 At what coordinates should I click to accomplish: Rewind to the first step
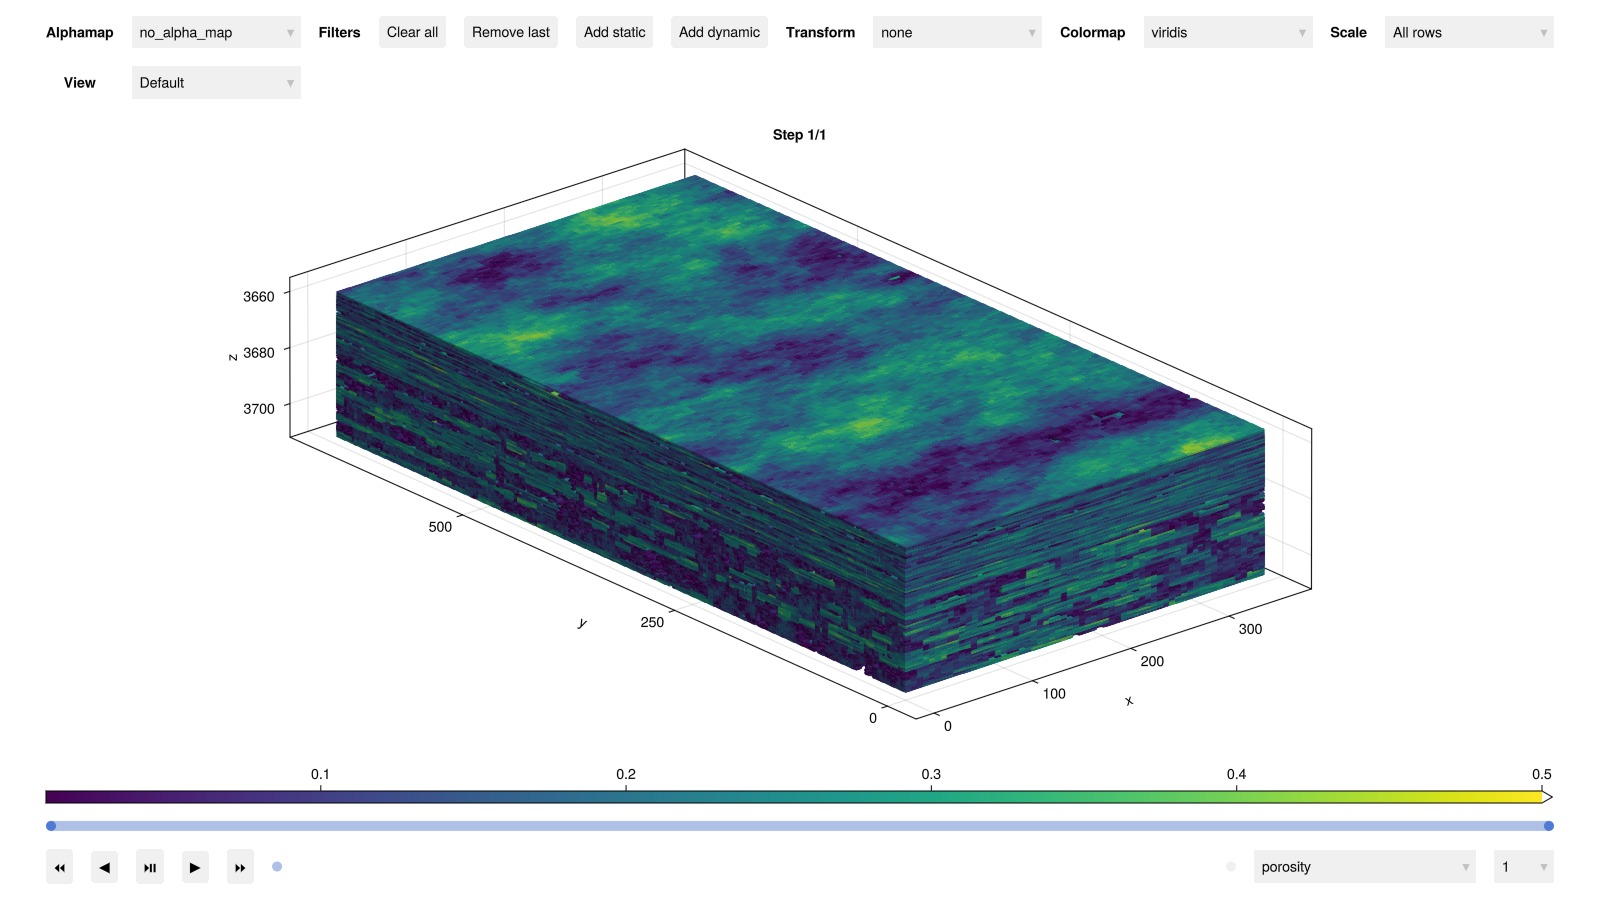coord(59,867)
